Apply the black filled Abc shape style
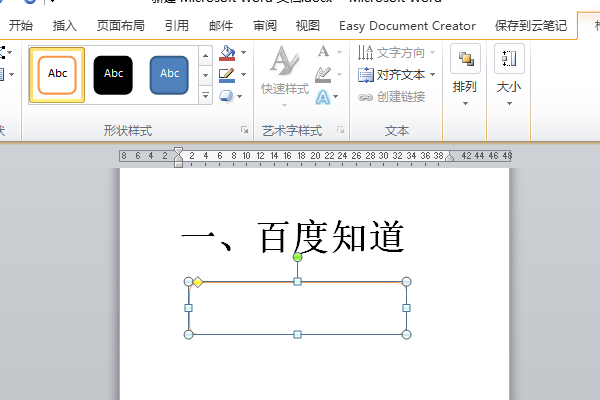 pos(113,75)
